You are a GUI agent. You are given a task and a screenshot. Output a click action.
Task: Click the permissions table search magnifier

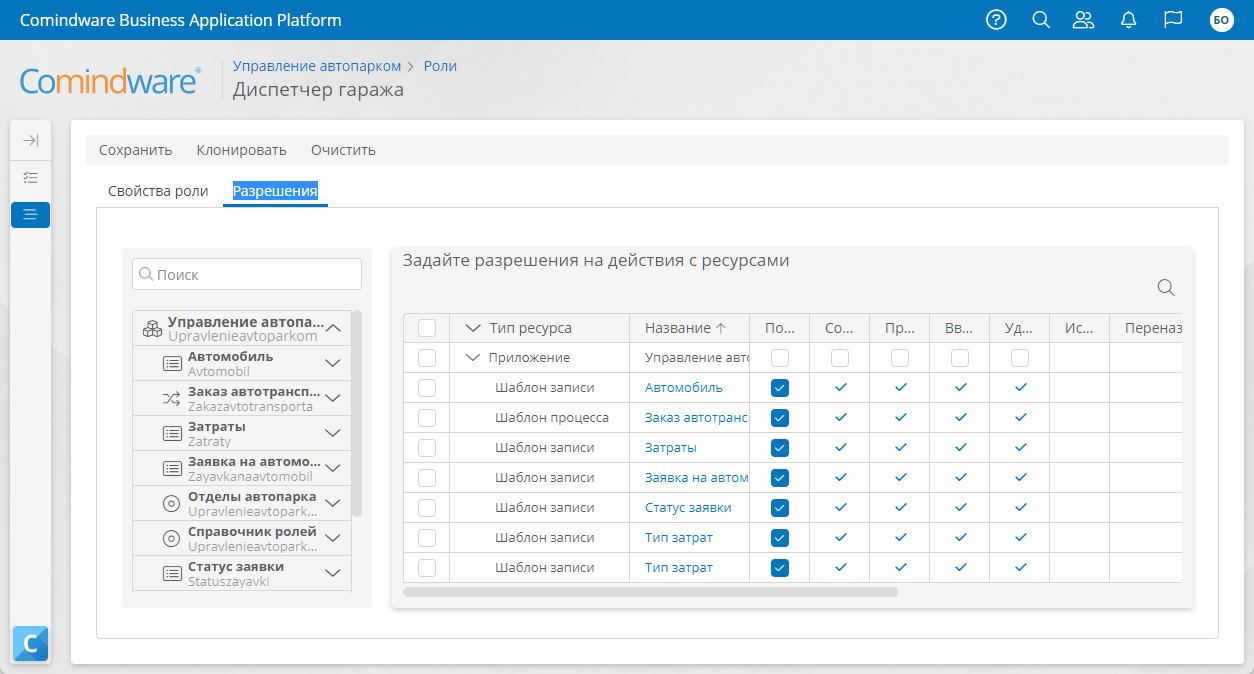click(x=1166, y=288)
